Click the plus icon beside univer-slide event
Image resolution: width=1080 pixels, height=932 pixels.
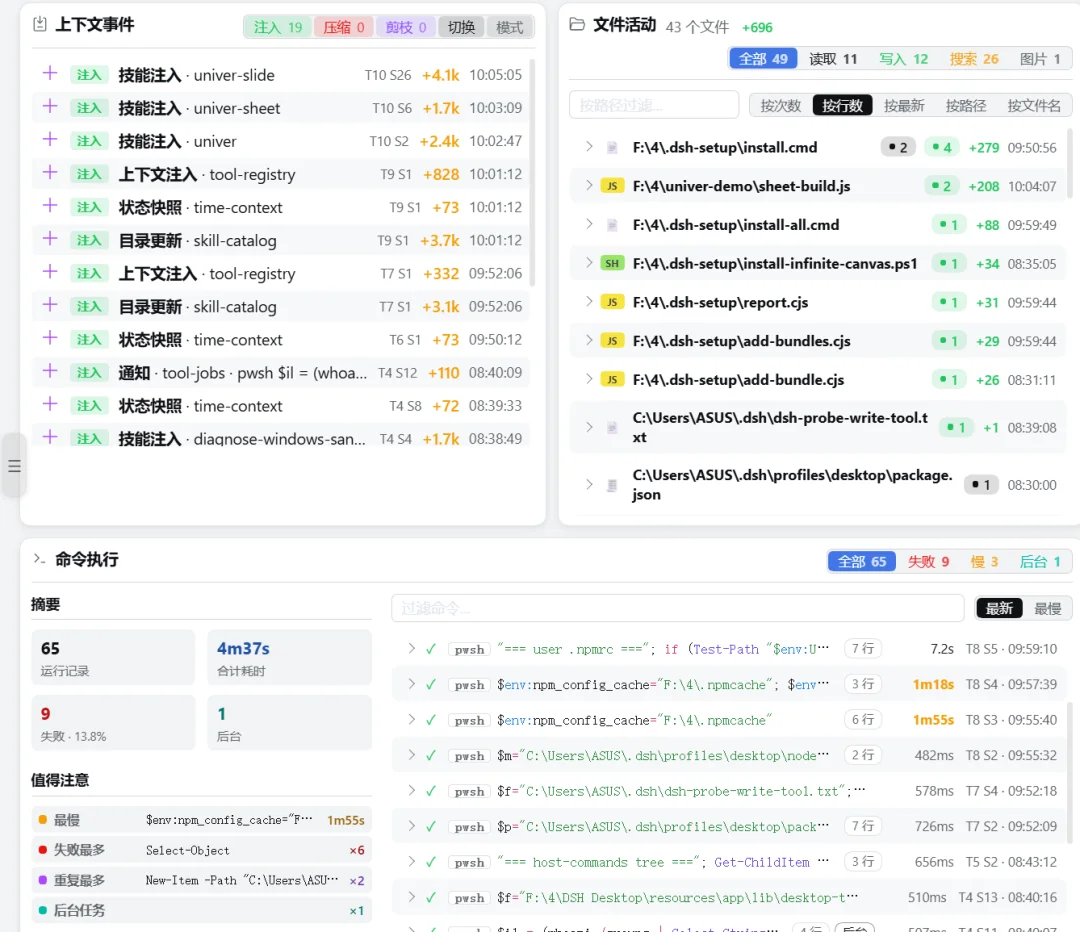coord(50,73)
